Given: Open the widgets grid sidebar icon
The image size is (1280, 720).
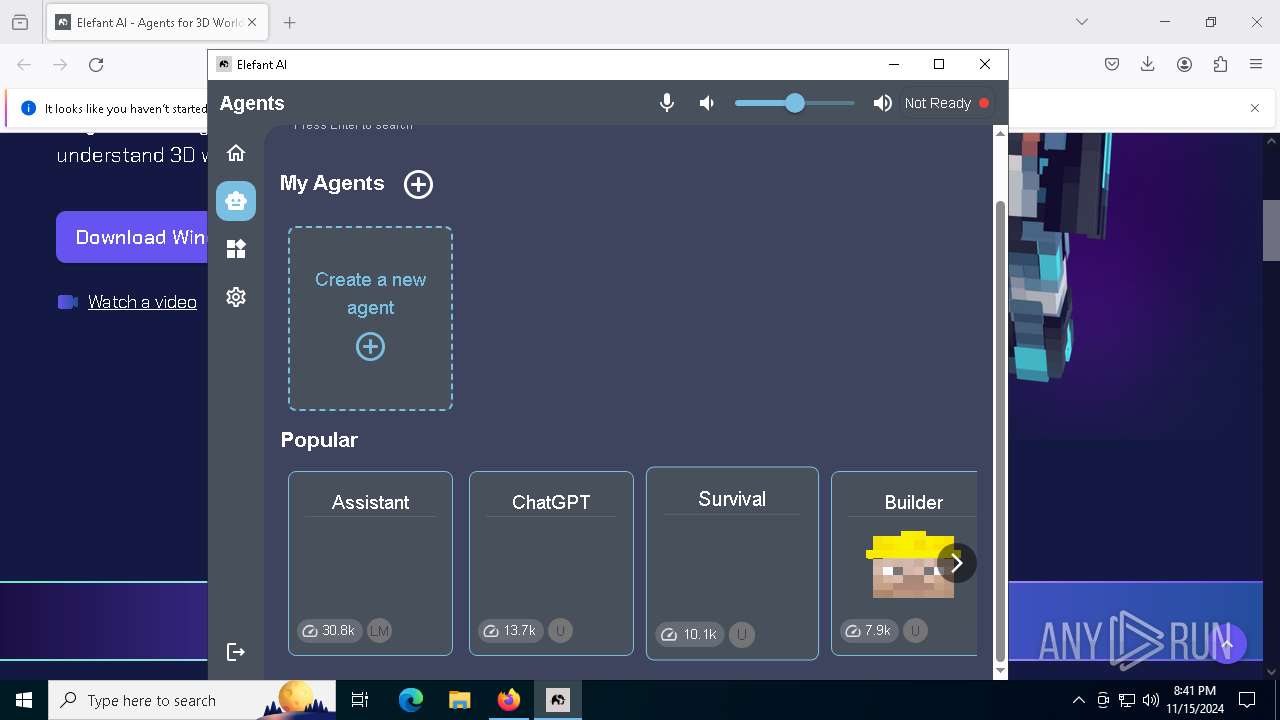Looking at the screenshot, I should click(236, 249).
